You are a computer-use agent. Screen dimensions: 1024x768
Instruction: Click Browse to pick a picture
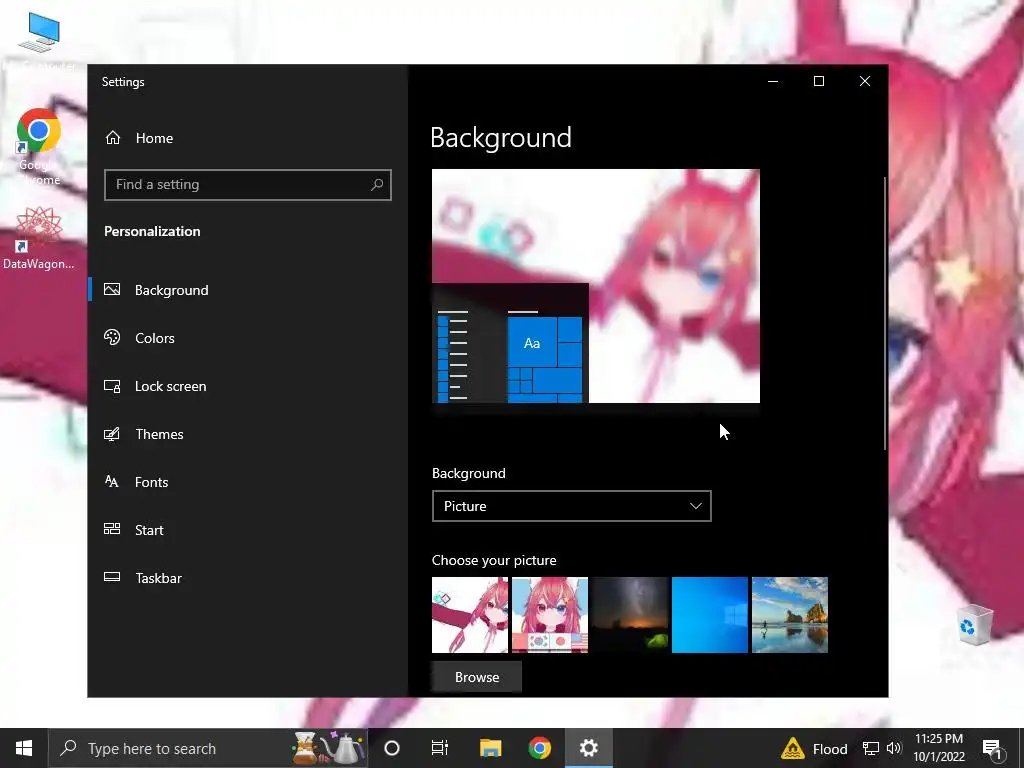click(477, 677)
